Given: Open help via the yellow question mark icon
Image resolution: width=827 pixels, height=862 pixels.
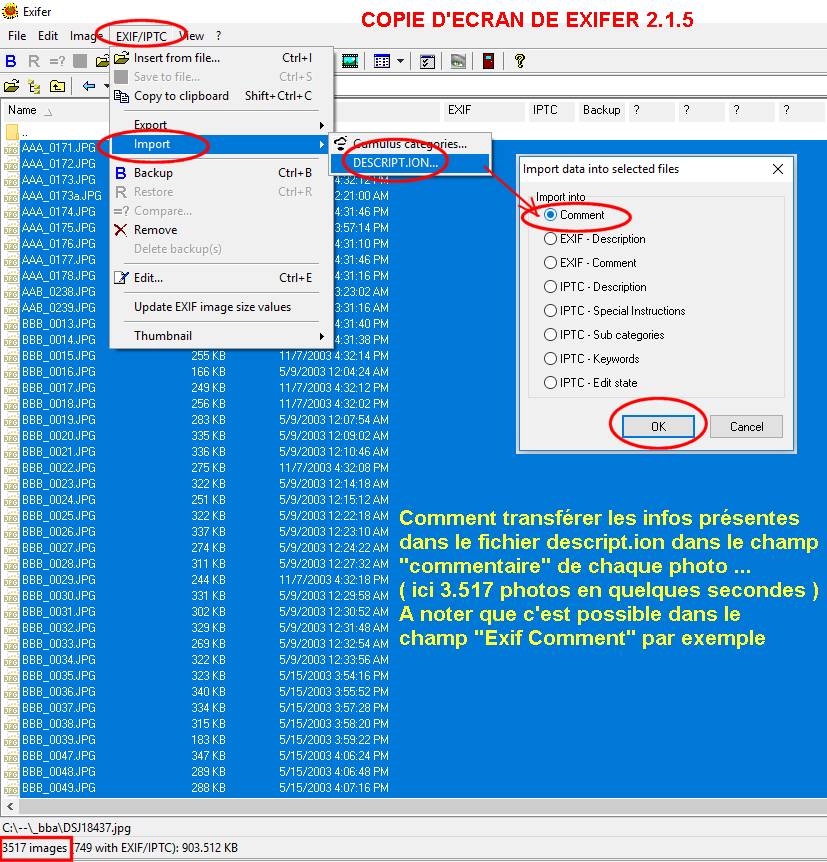Looking at the screenshot, I should 520,61.
